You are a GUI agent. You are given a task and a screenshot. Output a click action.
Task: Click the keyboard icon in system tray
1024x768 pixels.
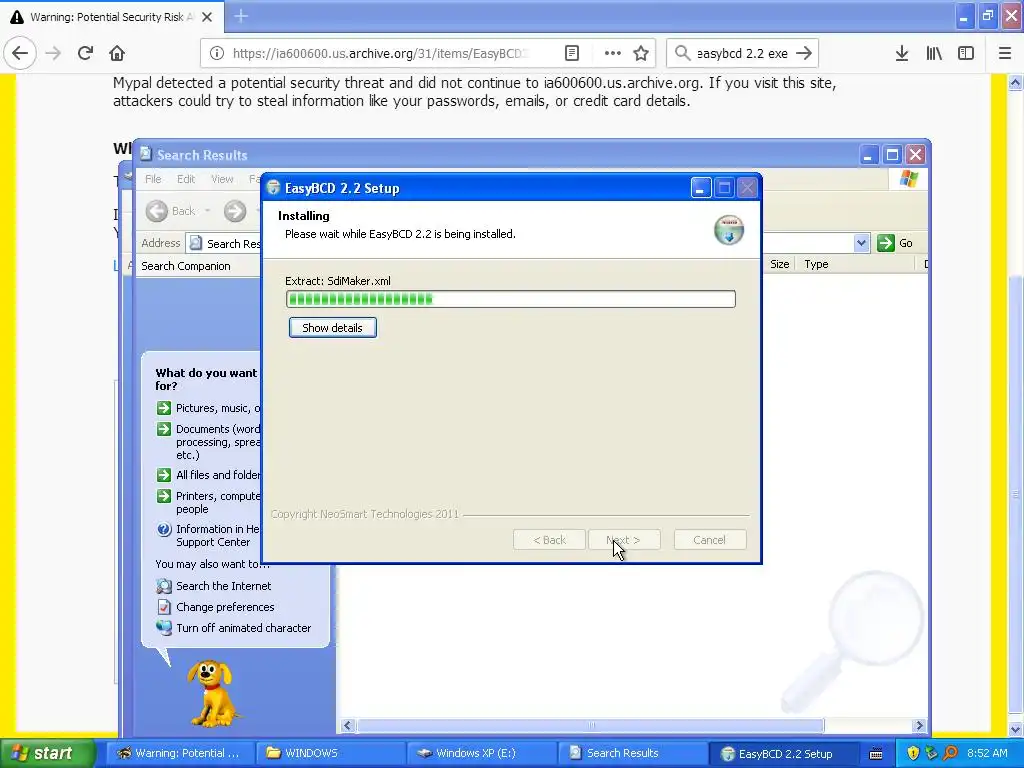[876, 754]
